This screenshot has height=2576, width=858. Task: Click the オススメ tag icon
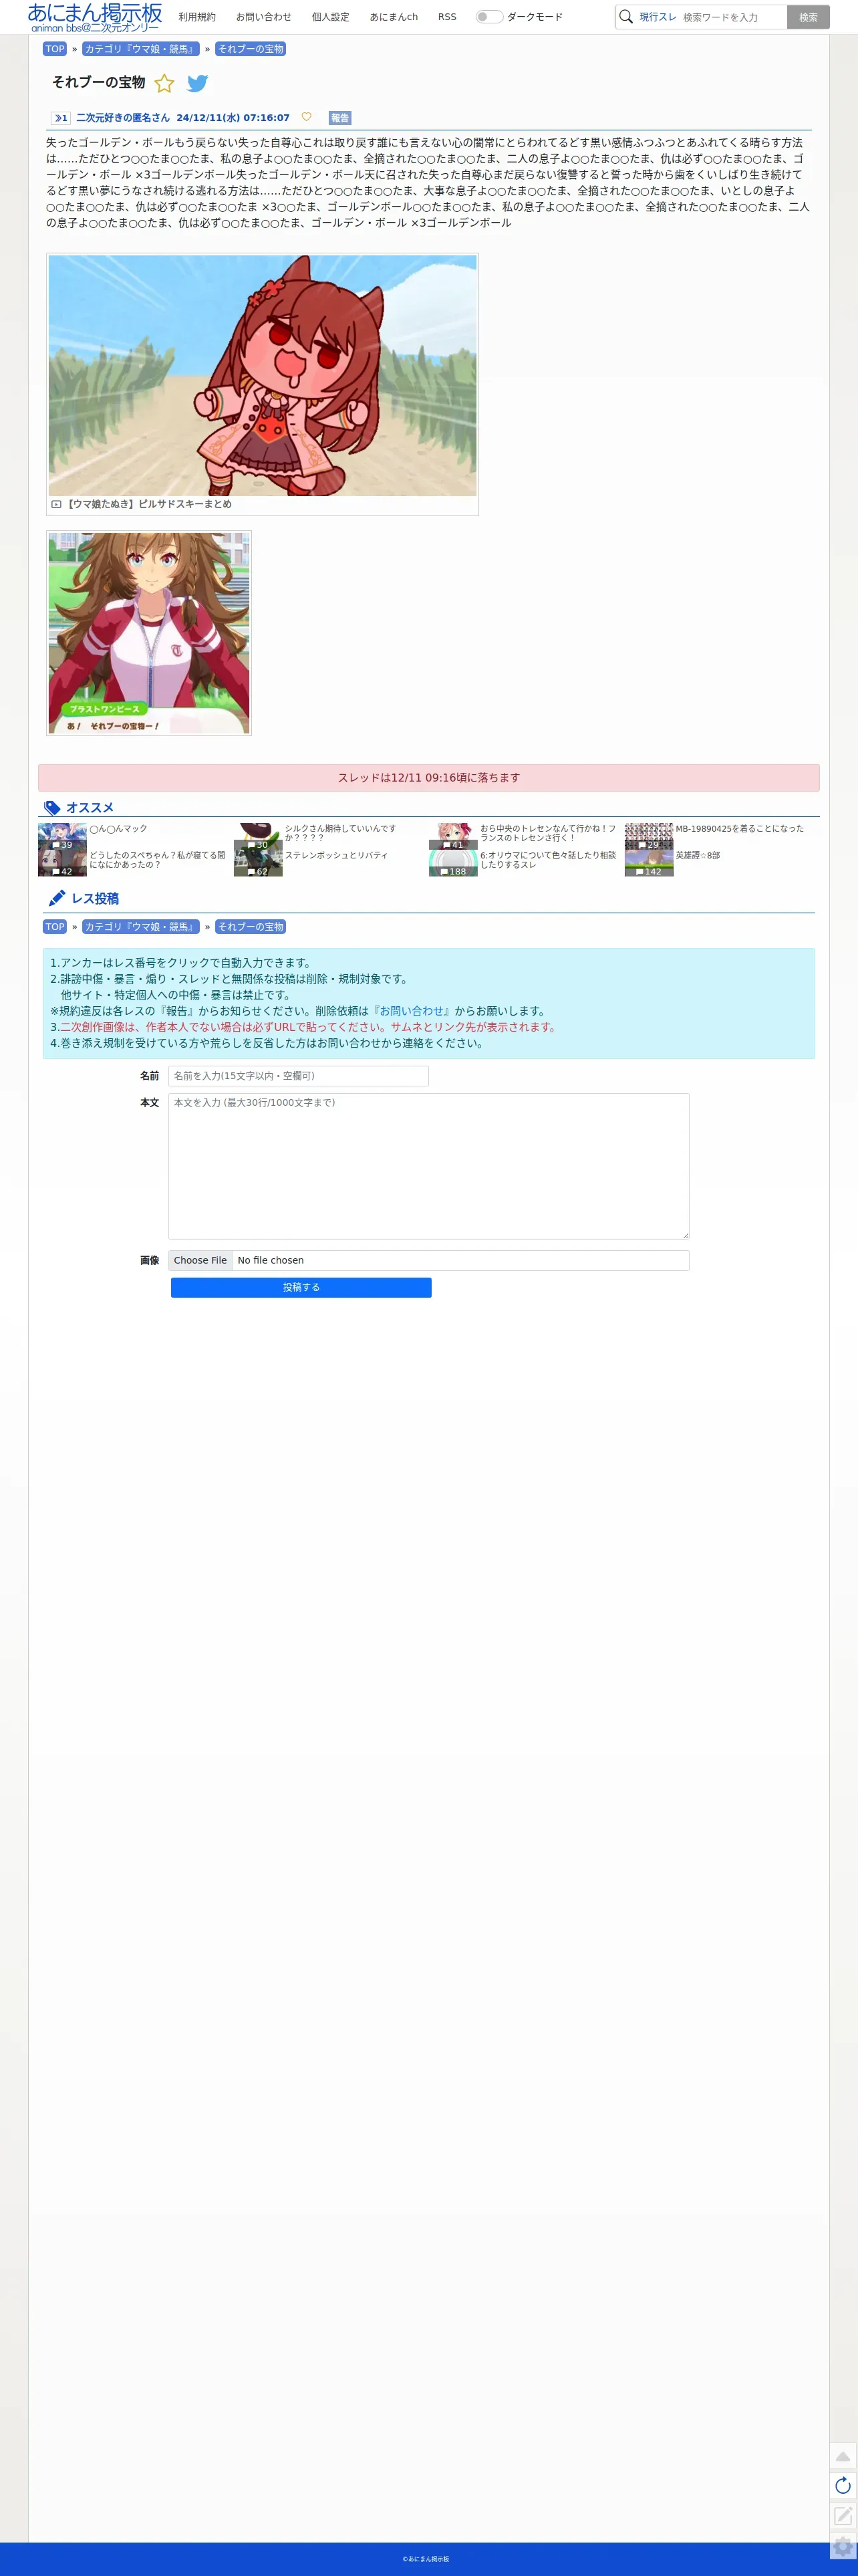52,807
